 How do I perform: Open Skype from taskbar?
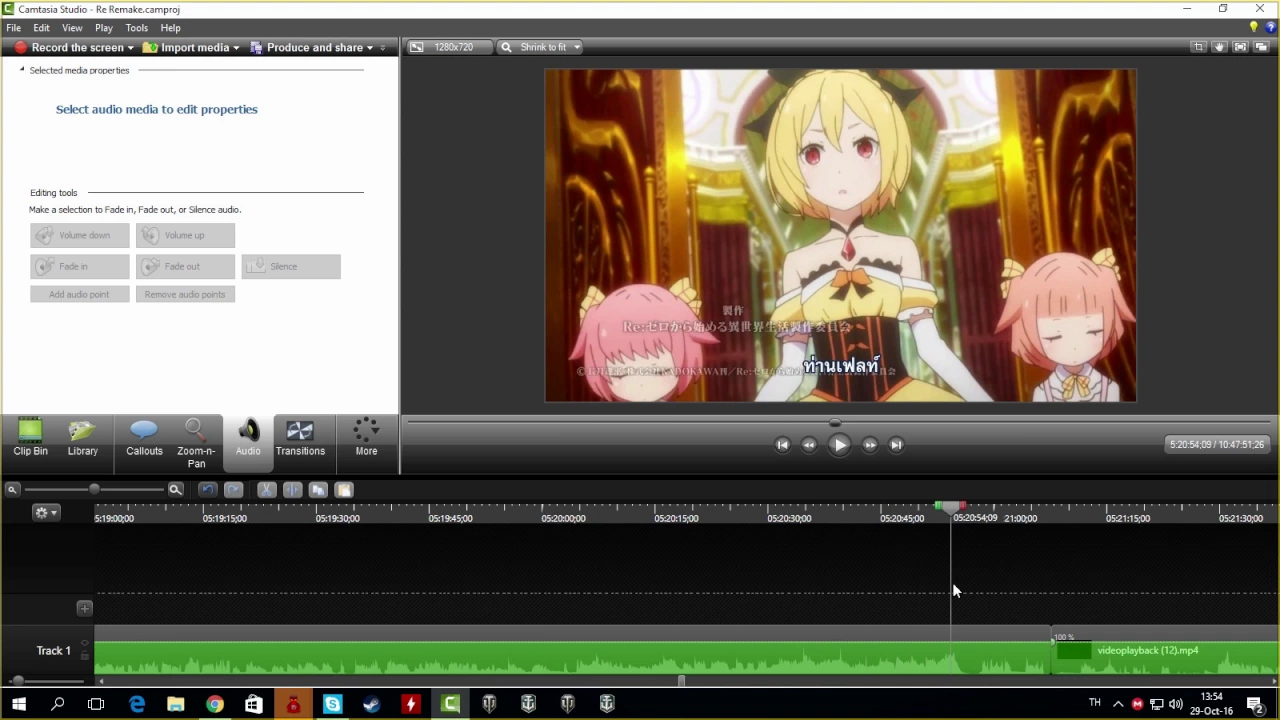pos(332,704)
